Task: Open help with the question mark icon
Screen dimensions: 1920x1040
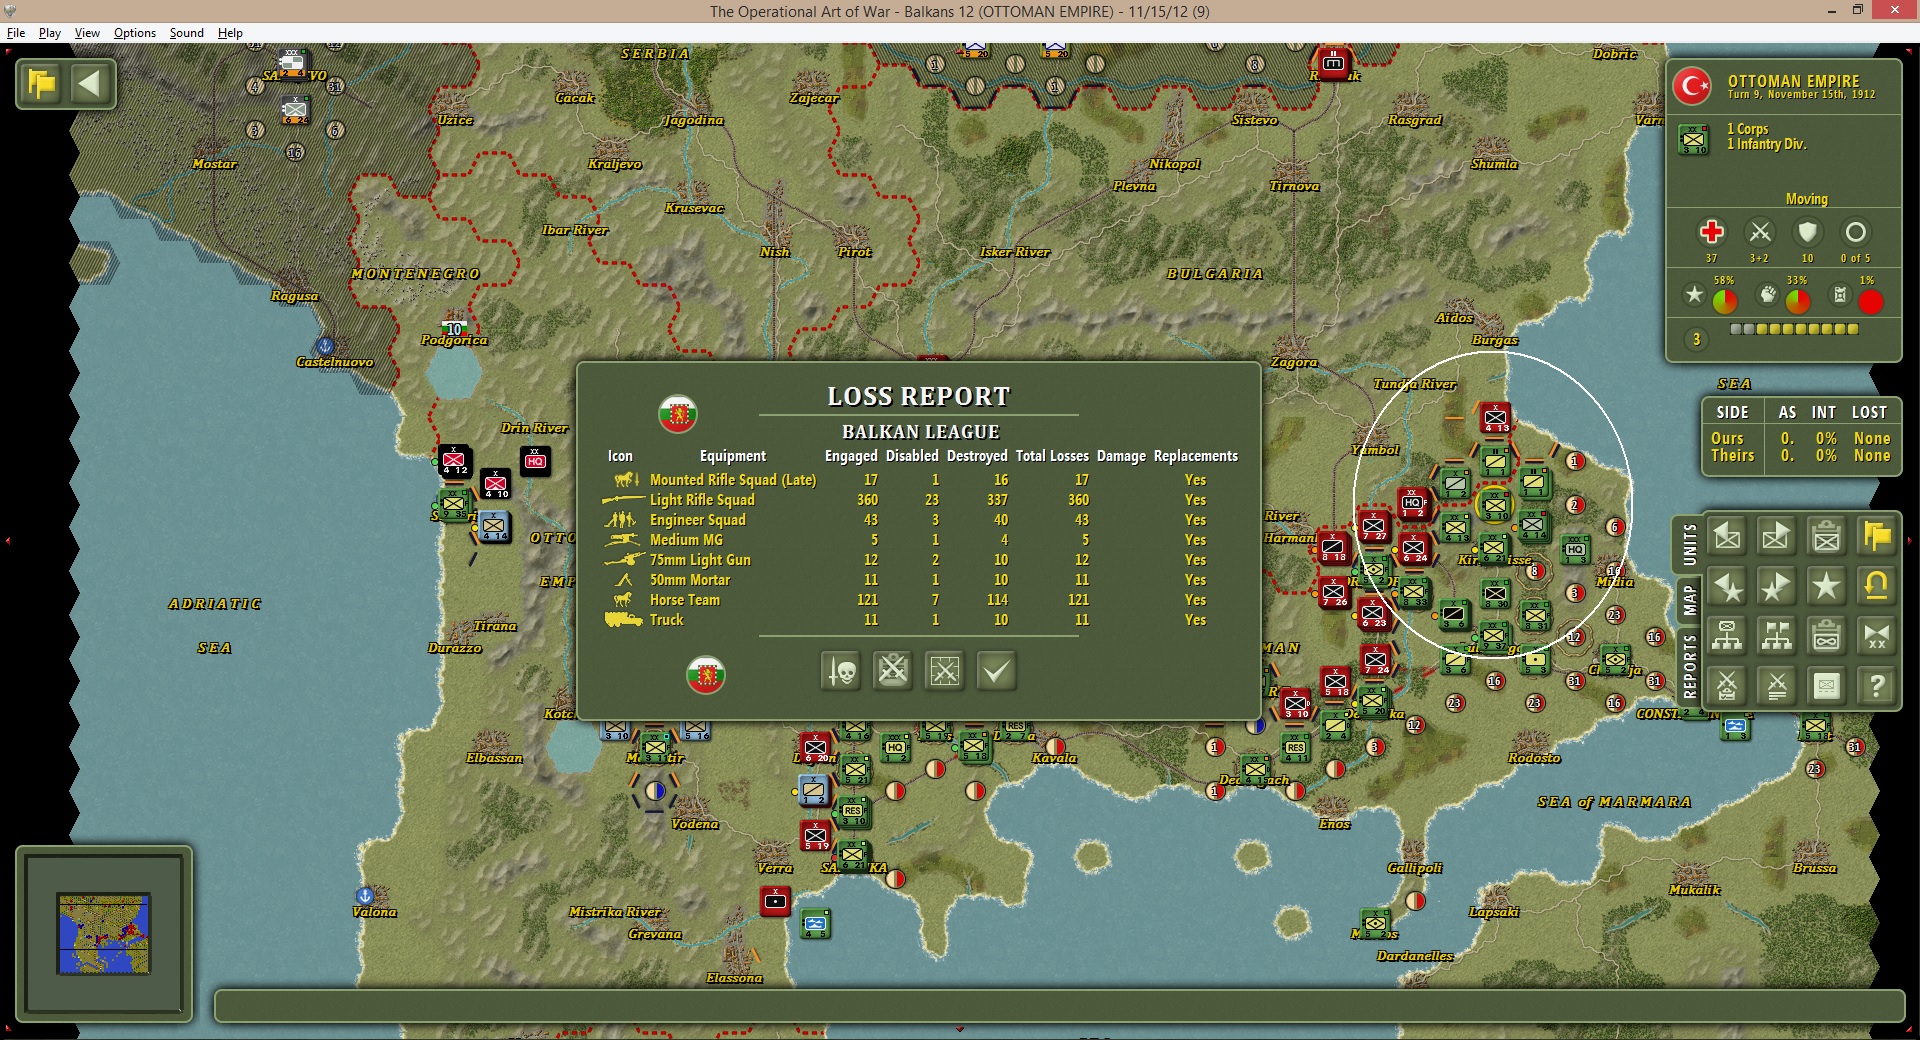Action: click(x=1877, y=686)
